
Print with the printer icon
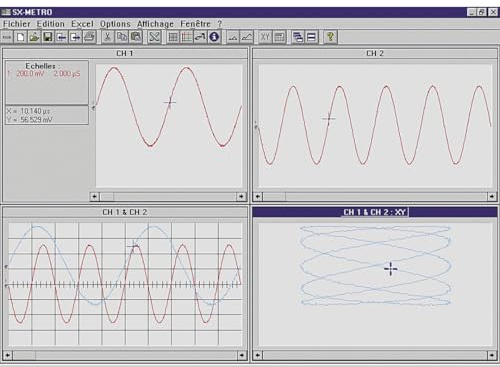[89, 37]
